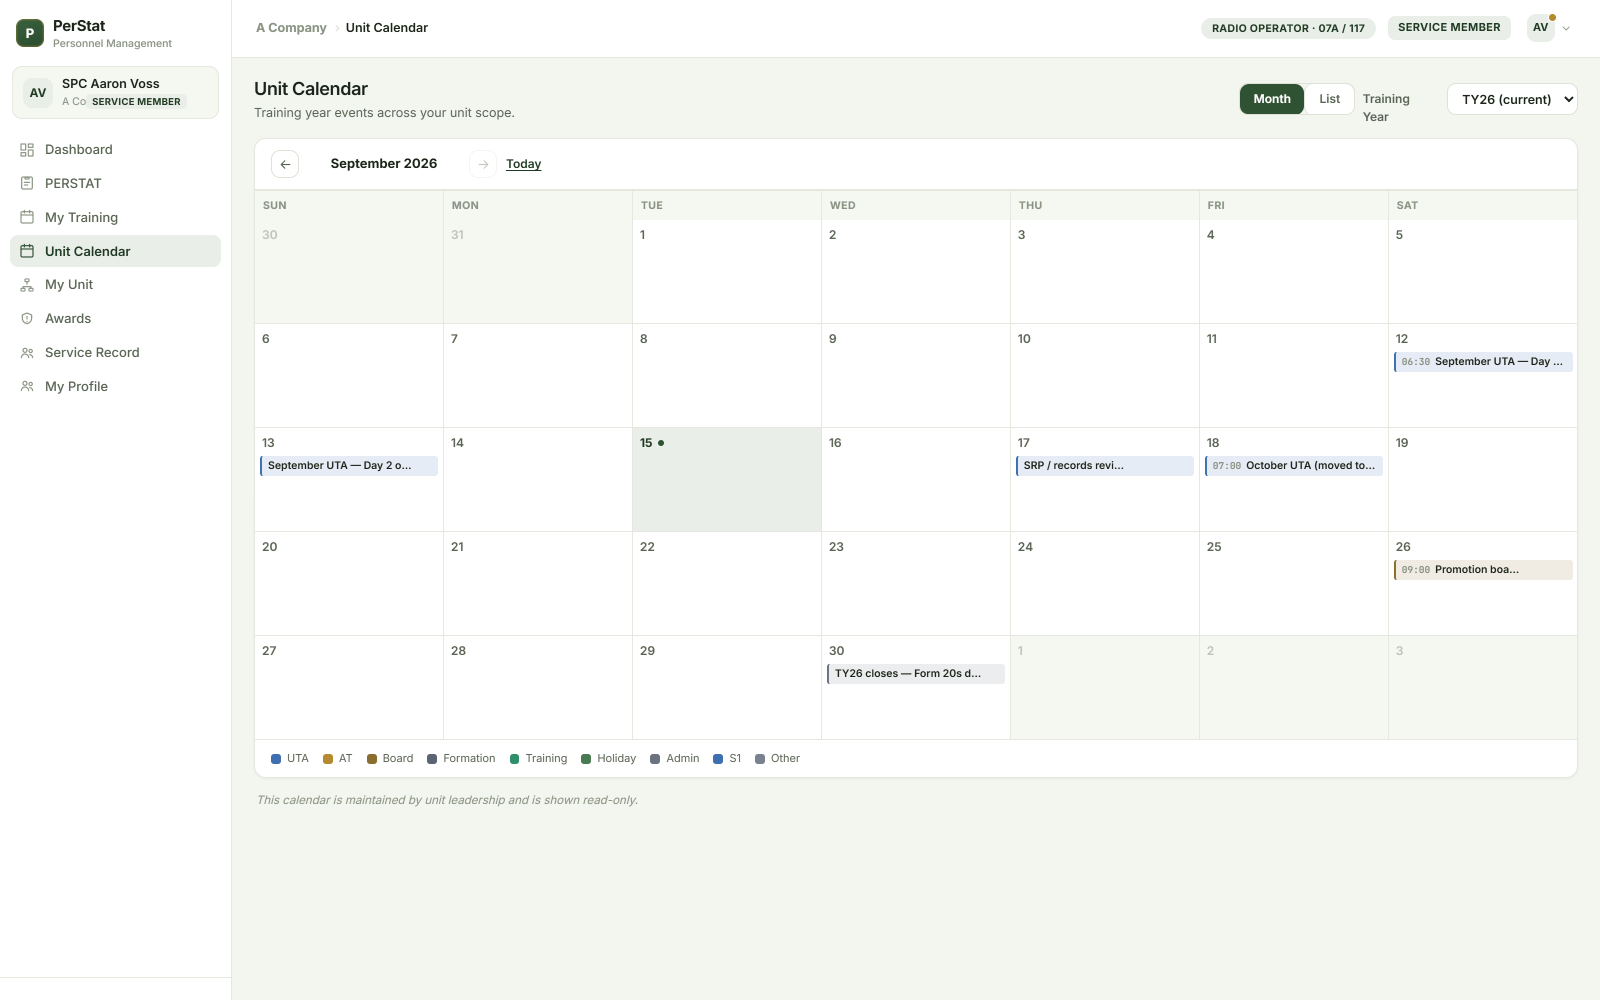This screenshot has height=1000, width=1600.
Task: Open the Promotion board event on 26th
Action: 1483,570
